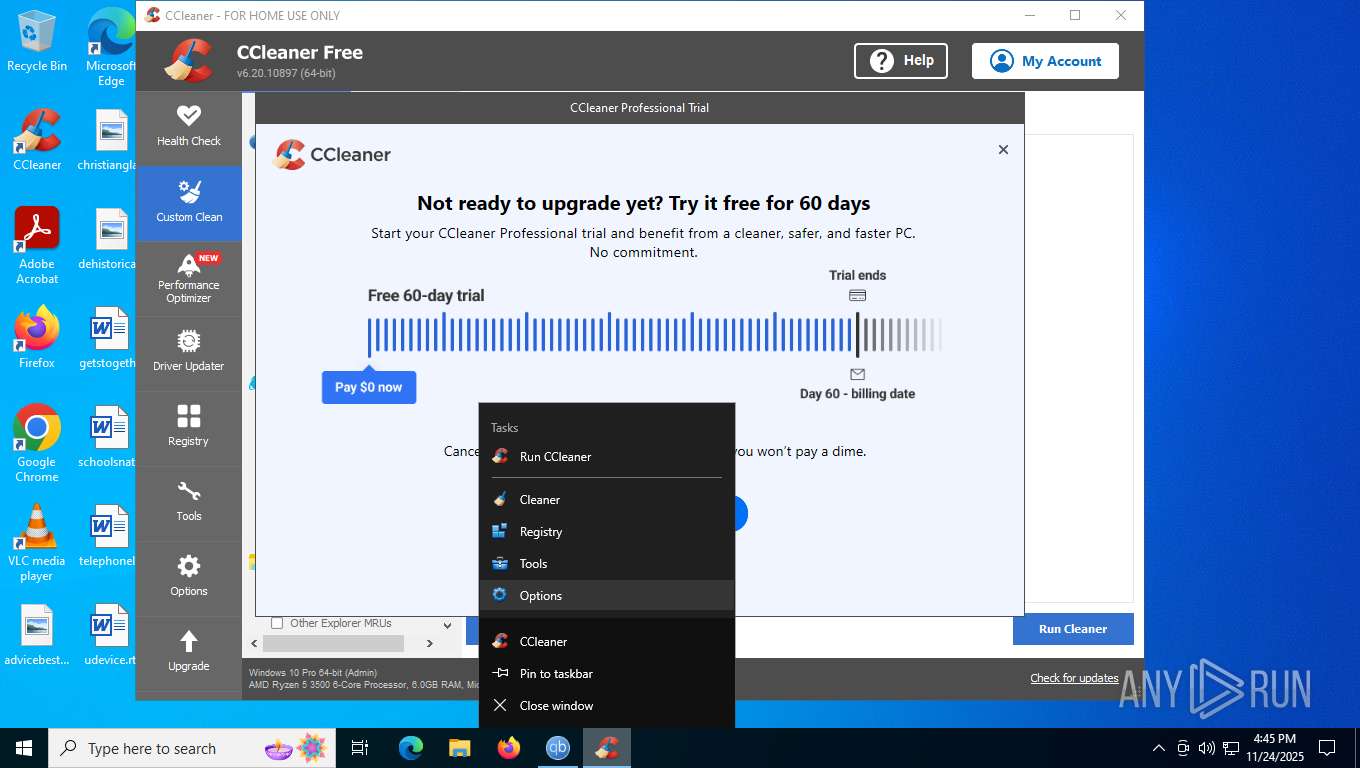
Task: Open Options in CCleaner sidebar
Action: pyautogui.click(x=188, y=578)
